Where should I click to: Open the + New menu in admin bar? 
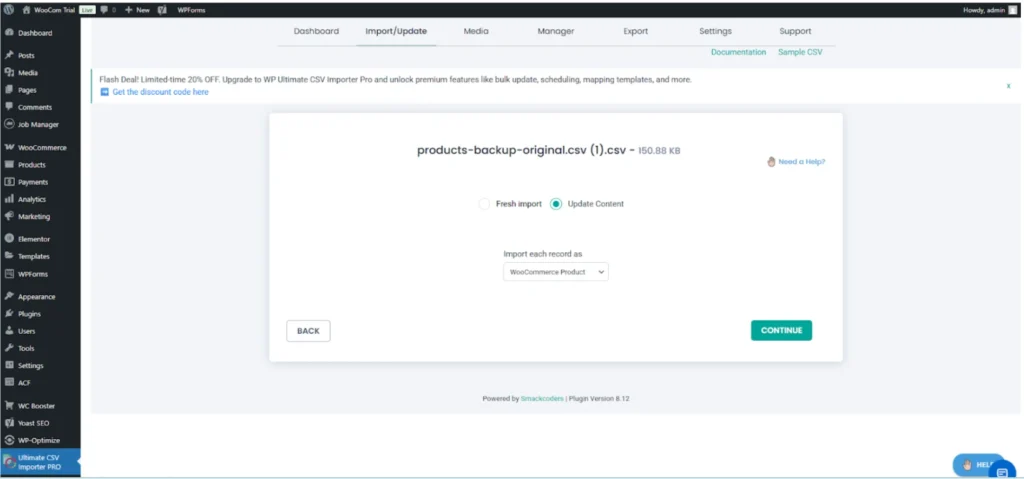(x=136, y=8)
